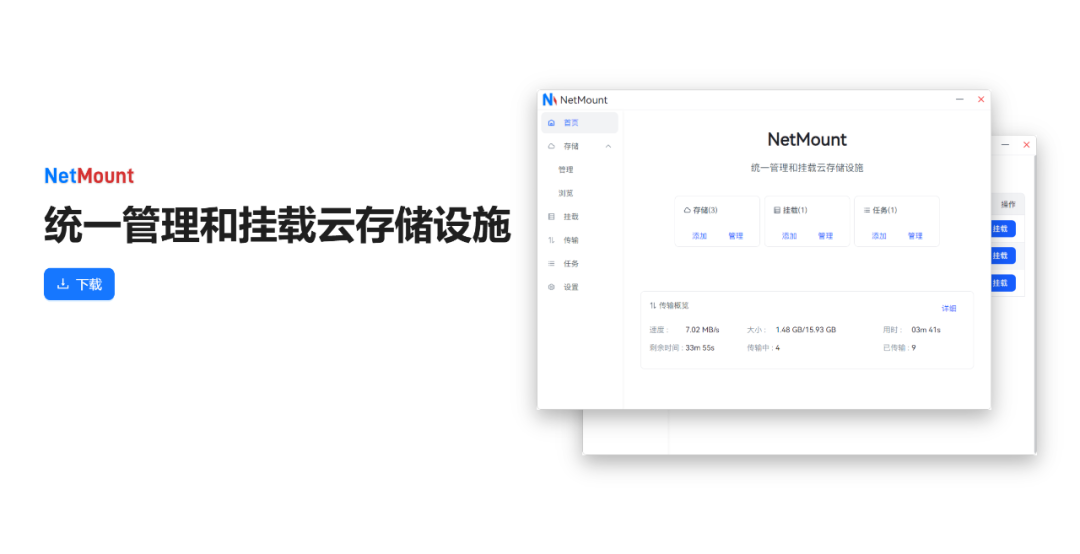1080x554 pixels.
Task: Minimize the front NetMount window
Action: [959, 99]
